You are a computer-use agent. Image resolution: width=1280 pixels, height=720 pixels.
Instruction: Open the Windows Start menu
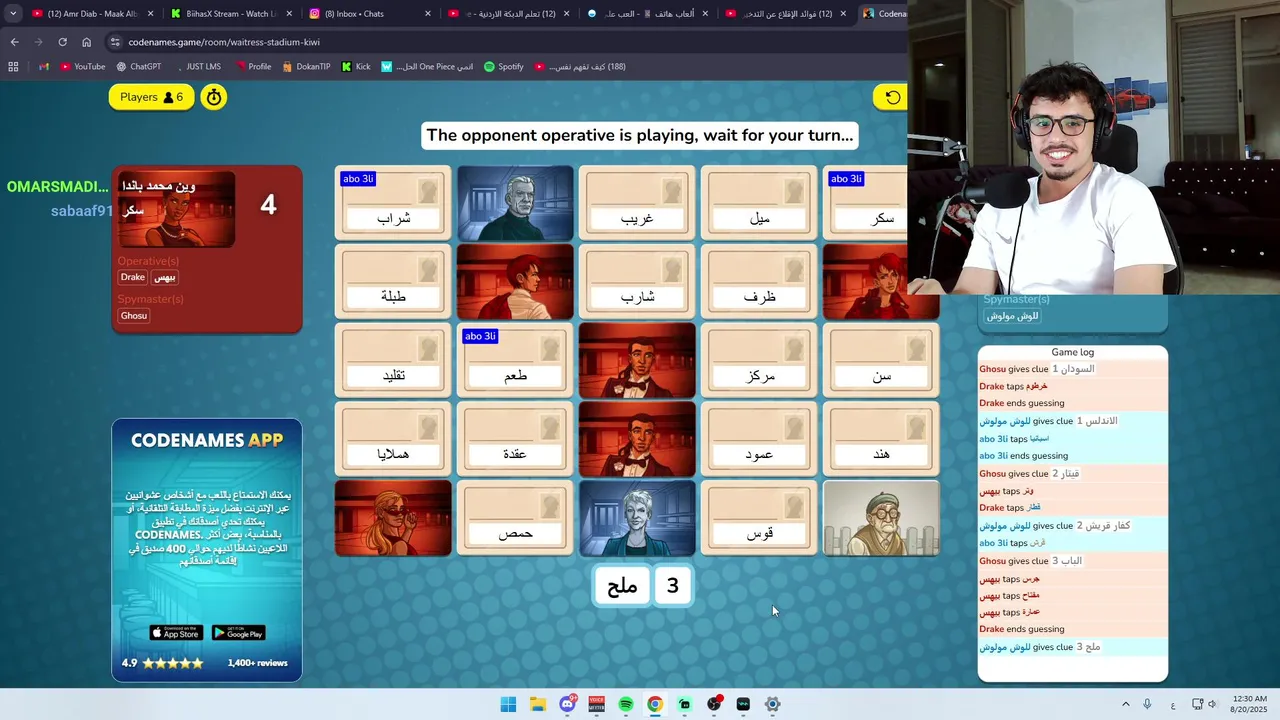coord(508,704)
